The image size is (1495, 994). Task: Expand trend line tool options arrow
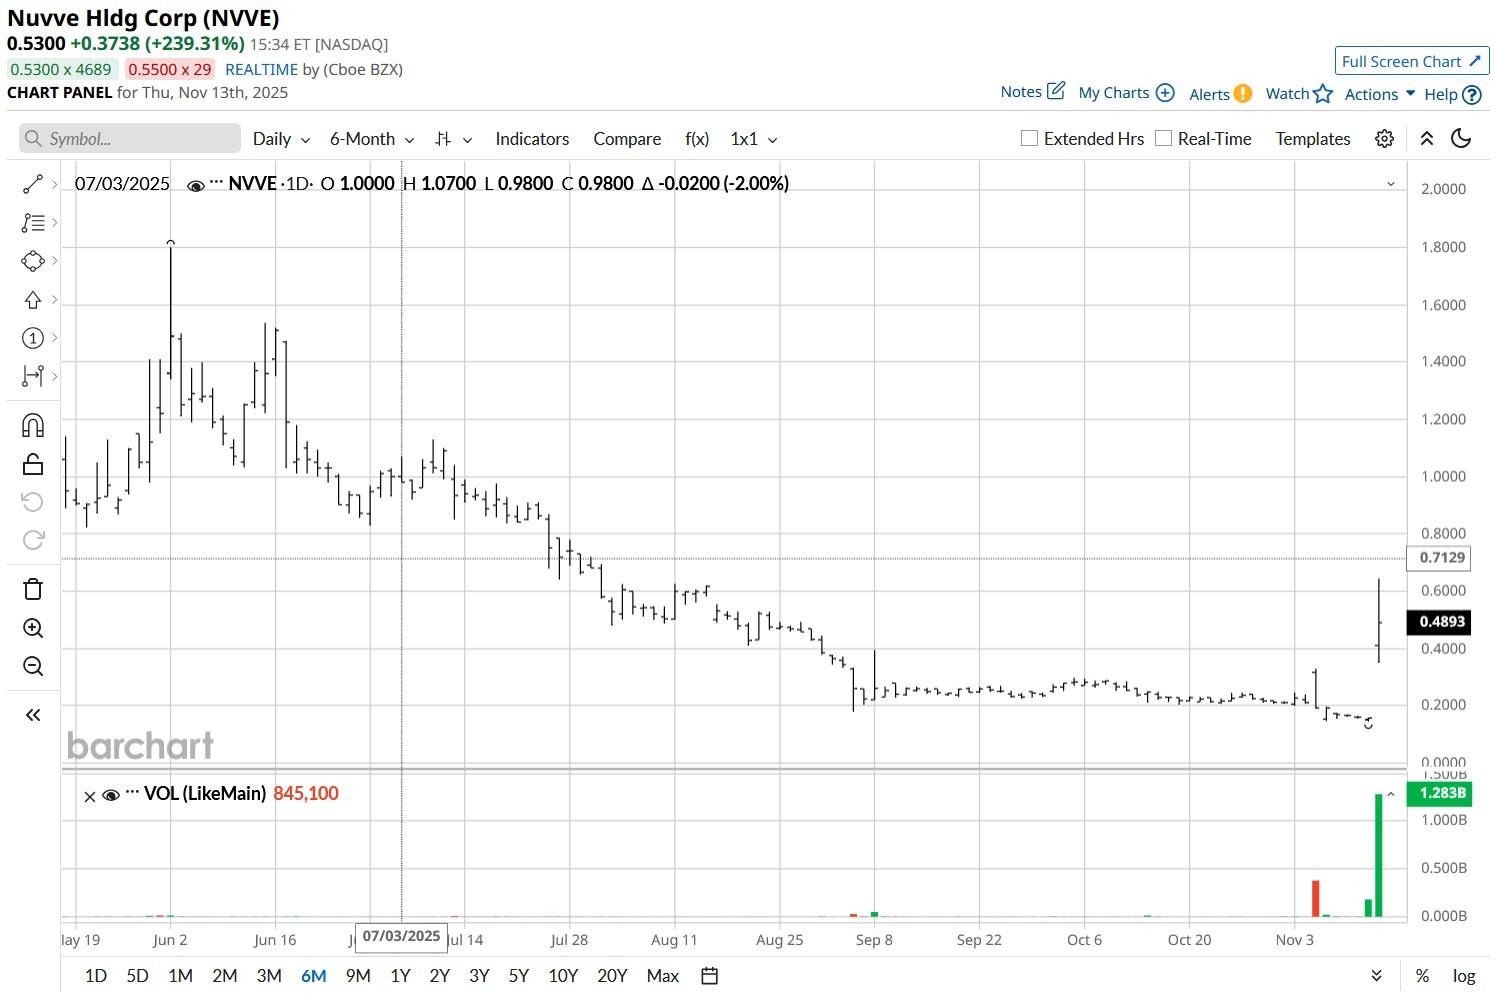pos(54,184)
